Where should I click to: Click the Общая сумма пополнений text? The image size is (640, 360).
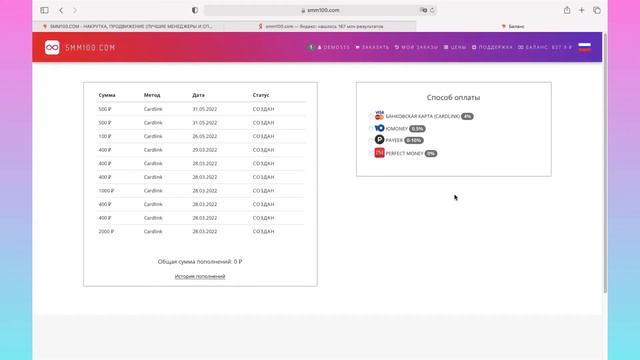200,262
